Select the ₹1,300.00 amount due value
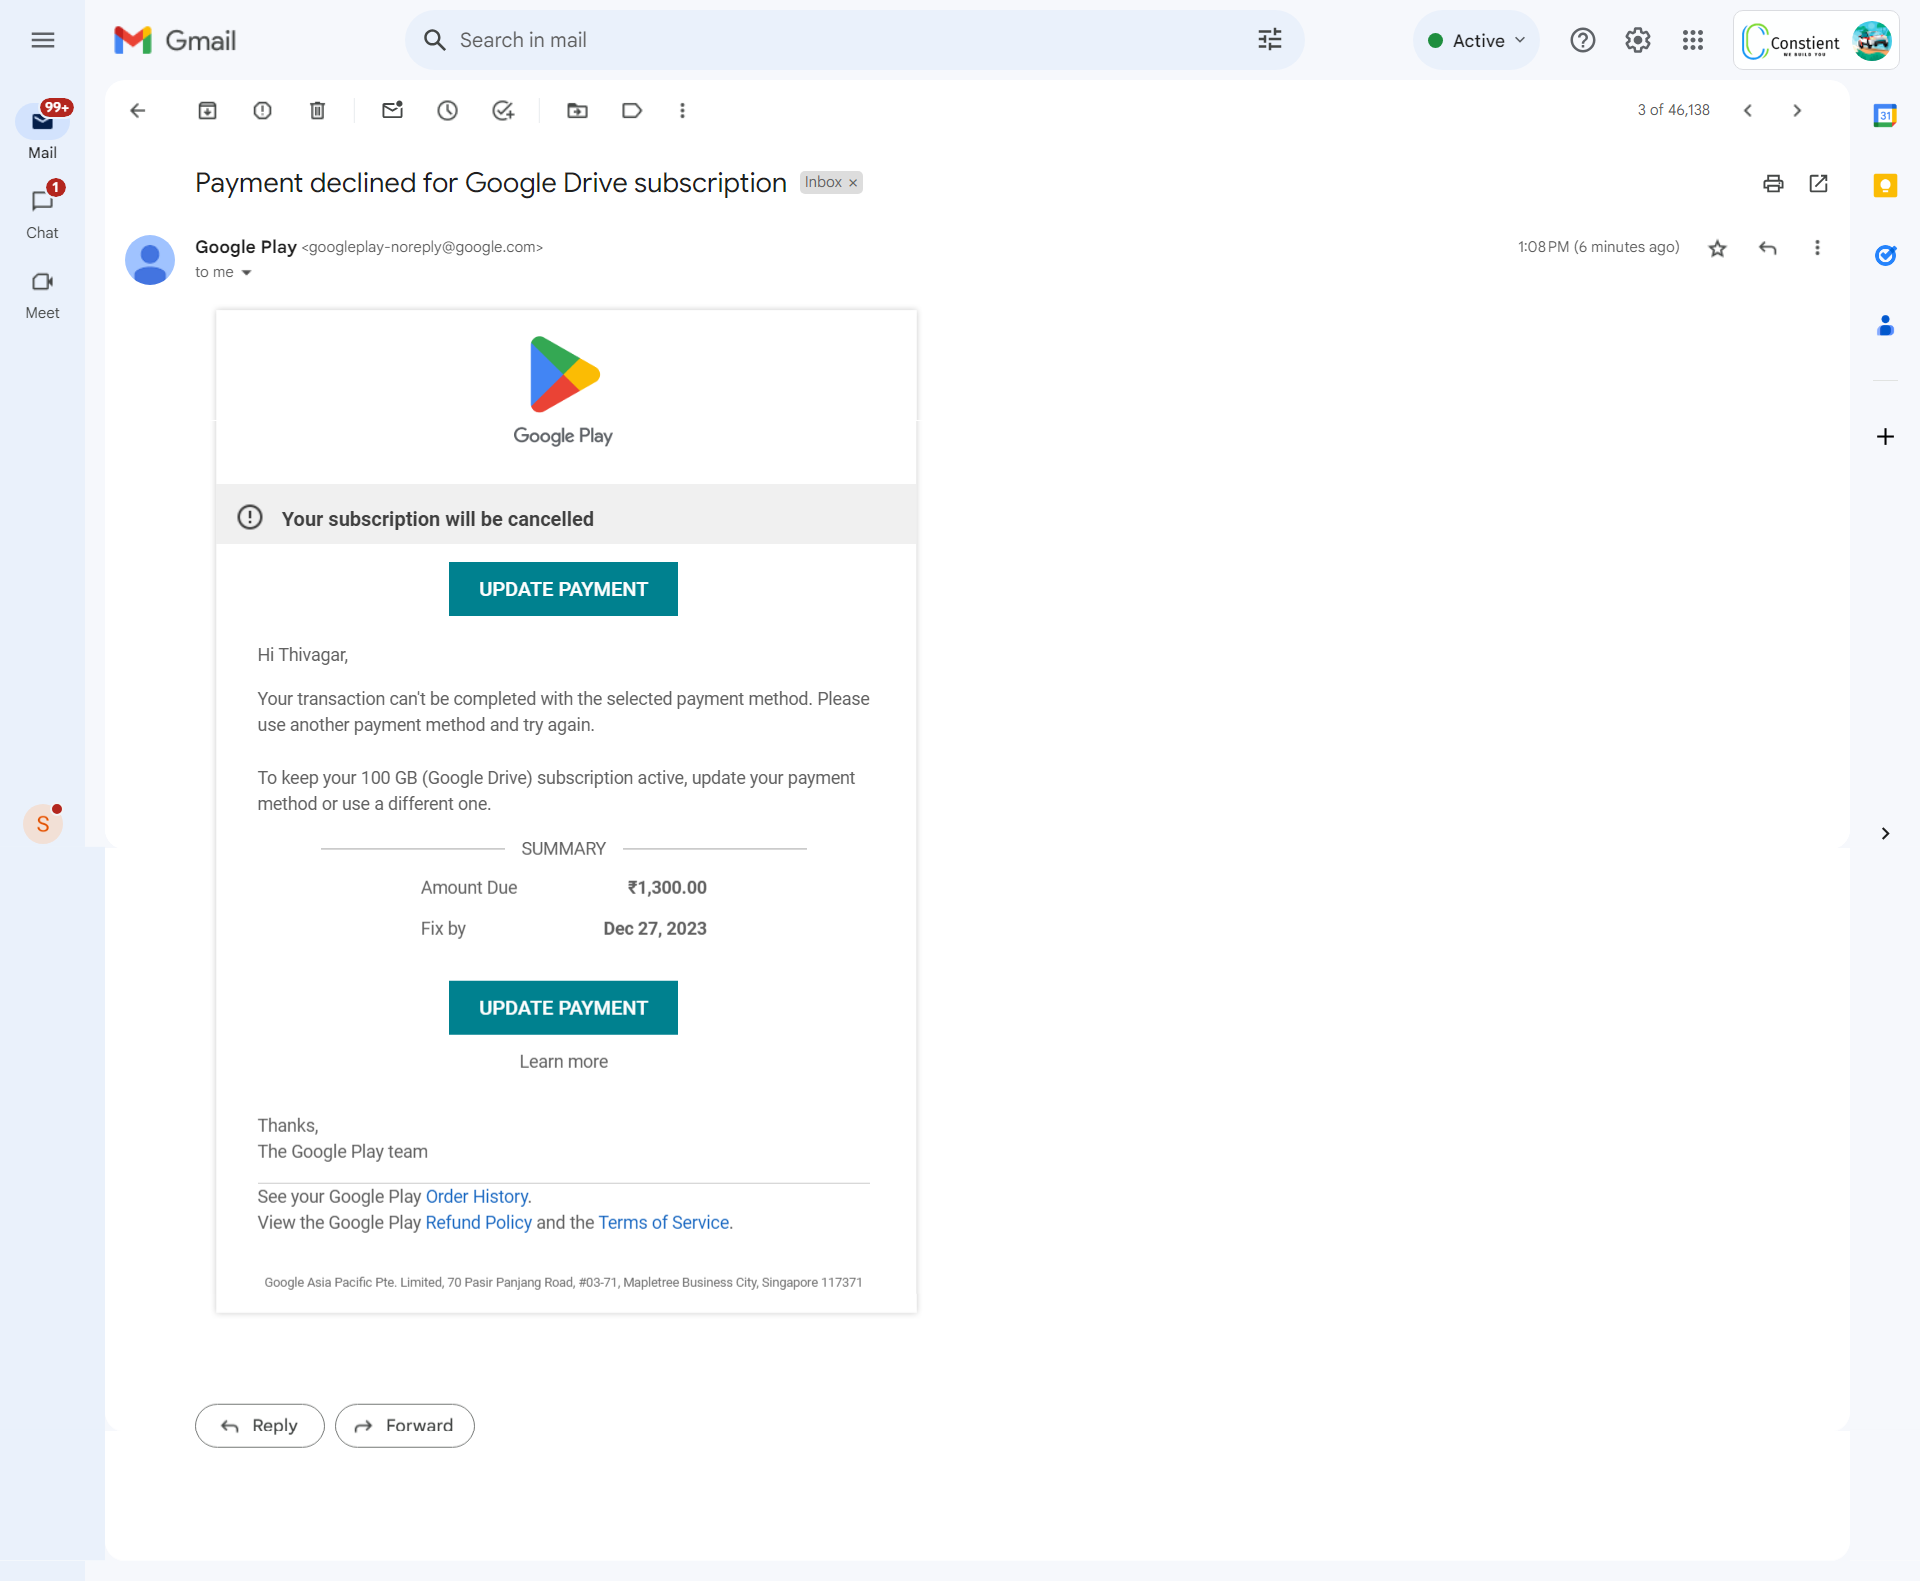 667,888
